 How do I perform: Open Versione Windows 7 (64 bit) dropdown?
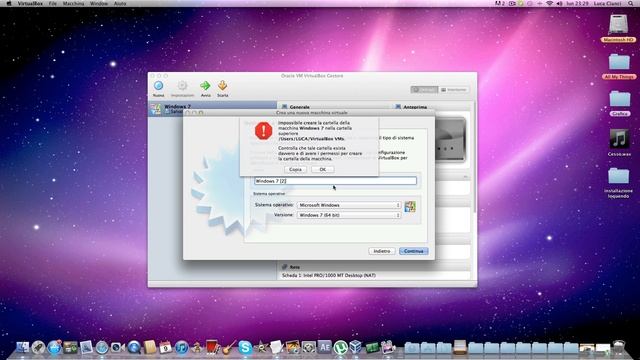349,215
